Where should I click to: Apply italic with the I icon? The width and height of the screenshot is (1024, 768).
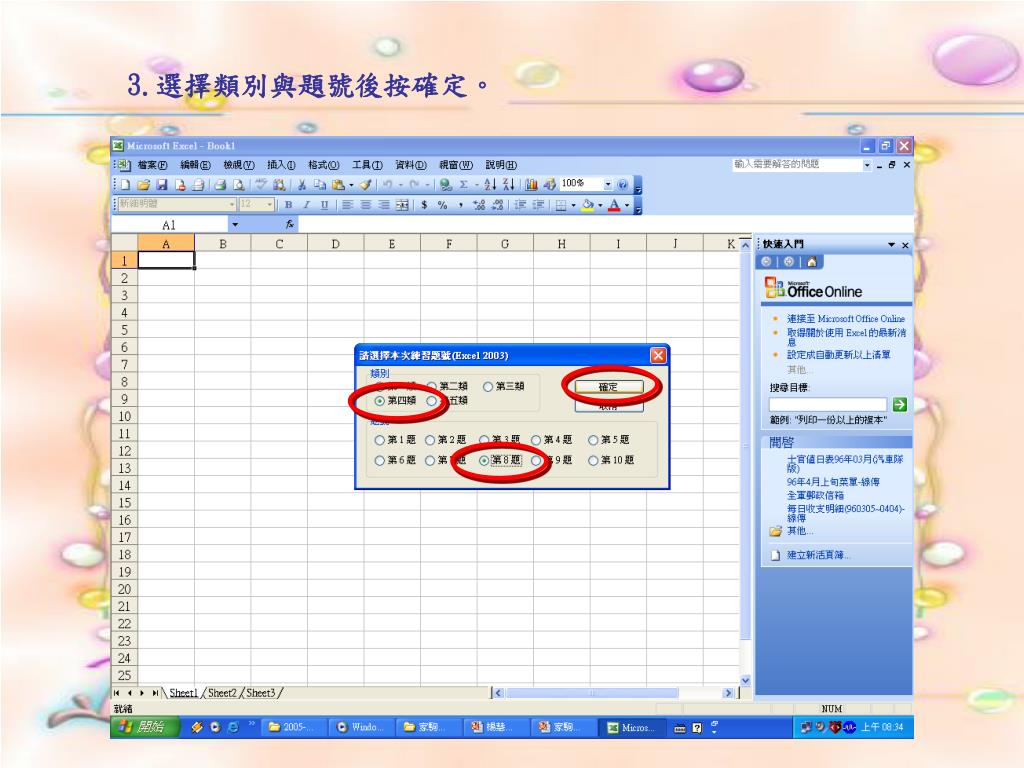coord(306,205)
